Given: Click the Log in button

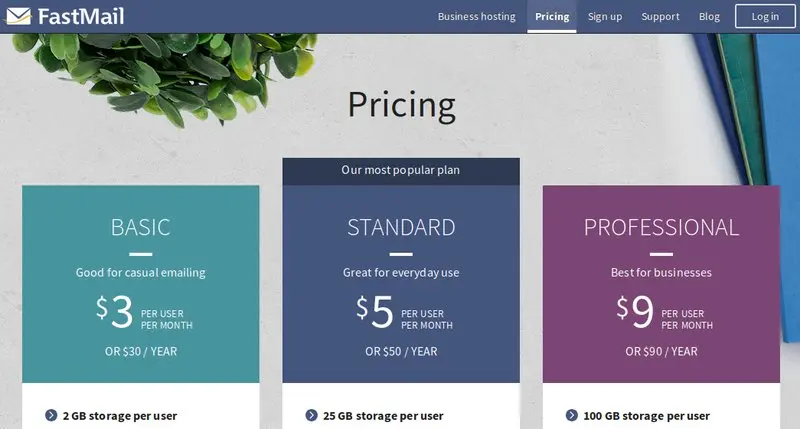Looking at the screenshot, I should [765, 16].
